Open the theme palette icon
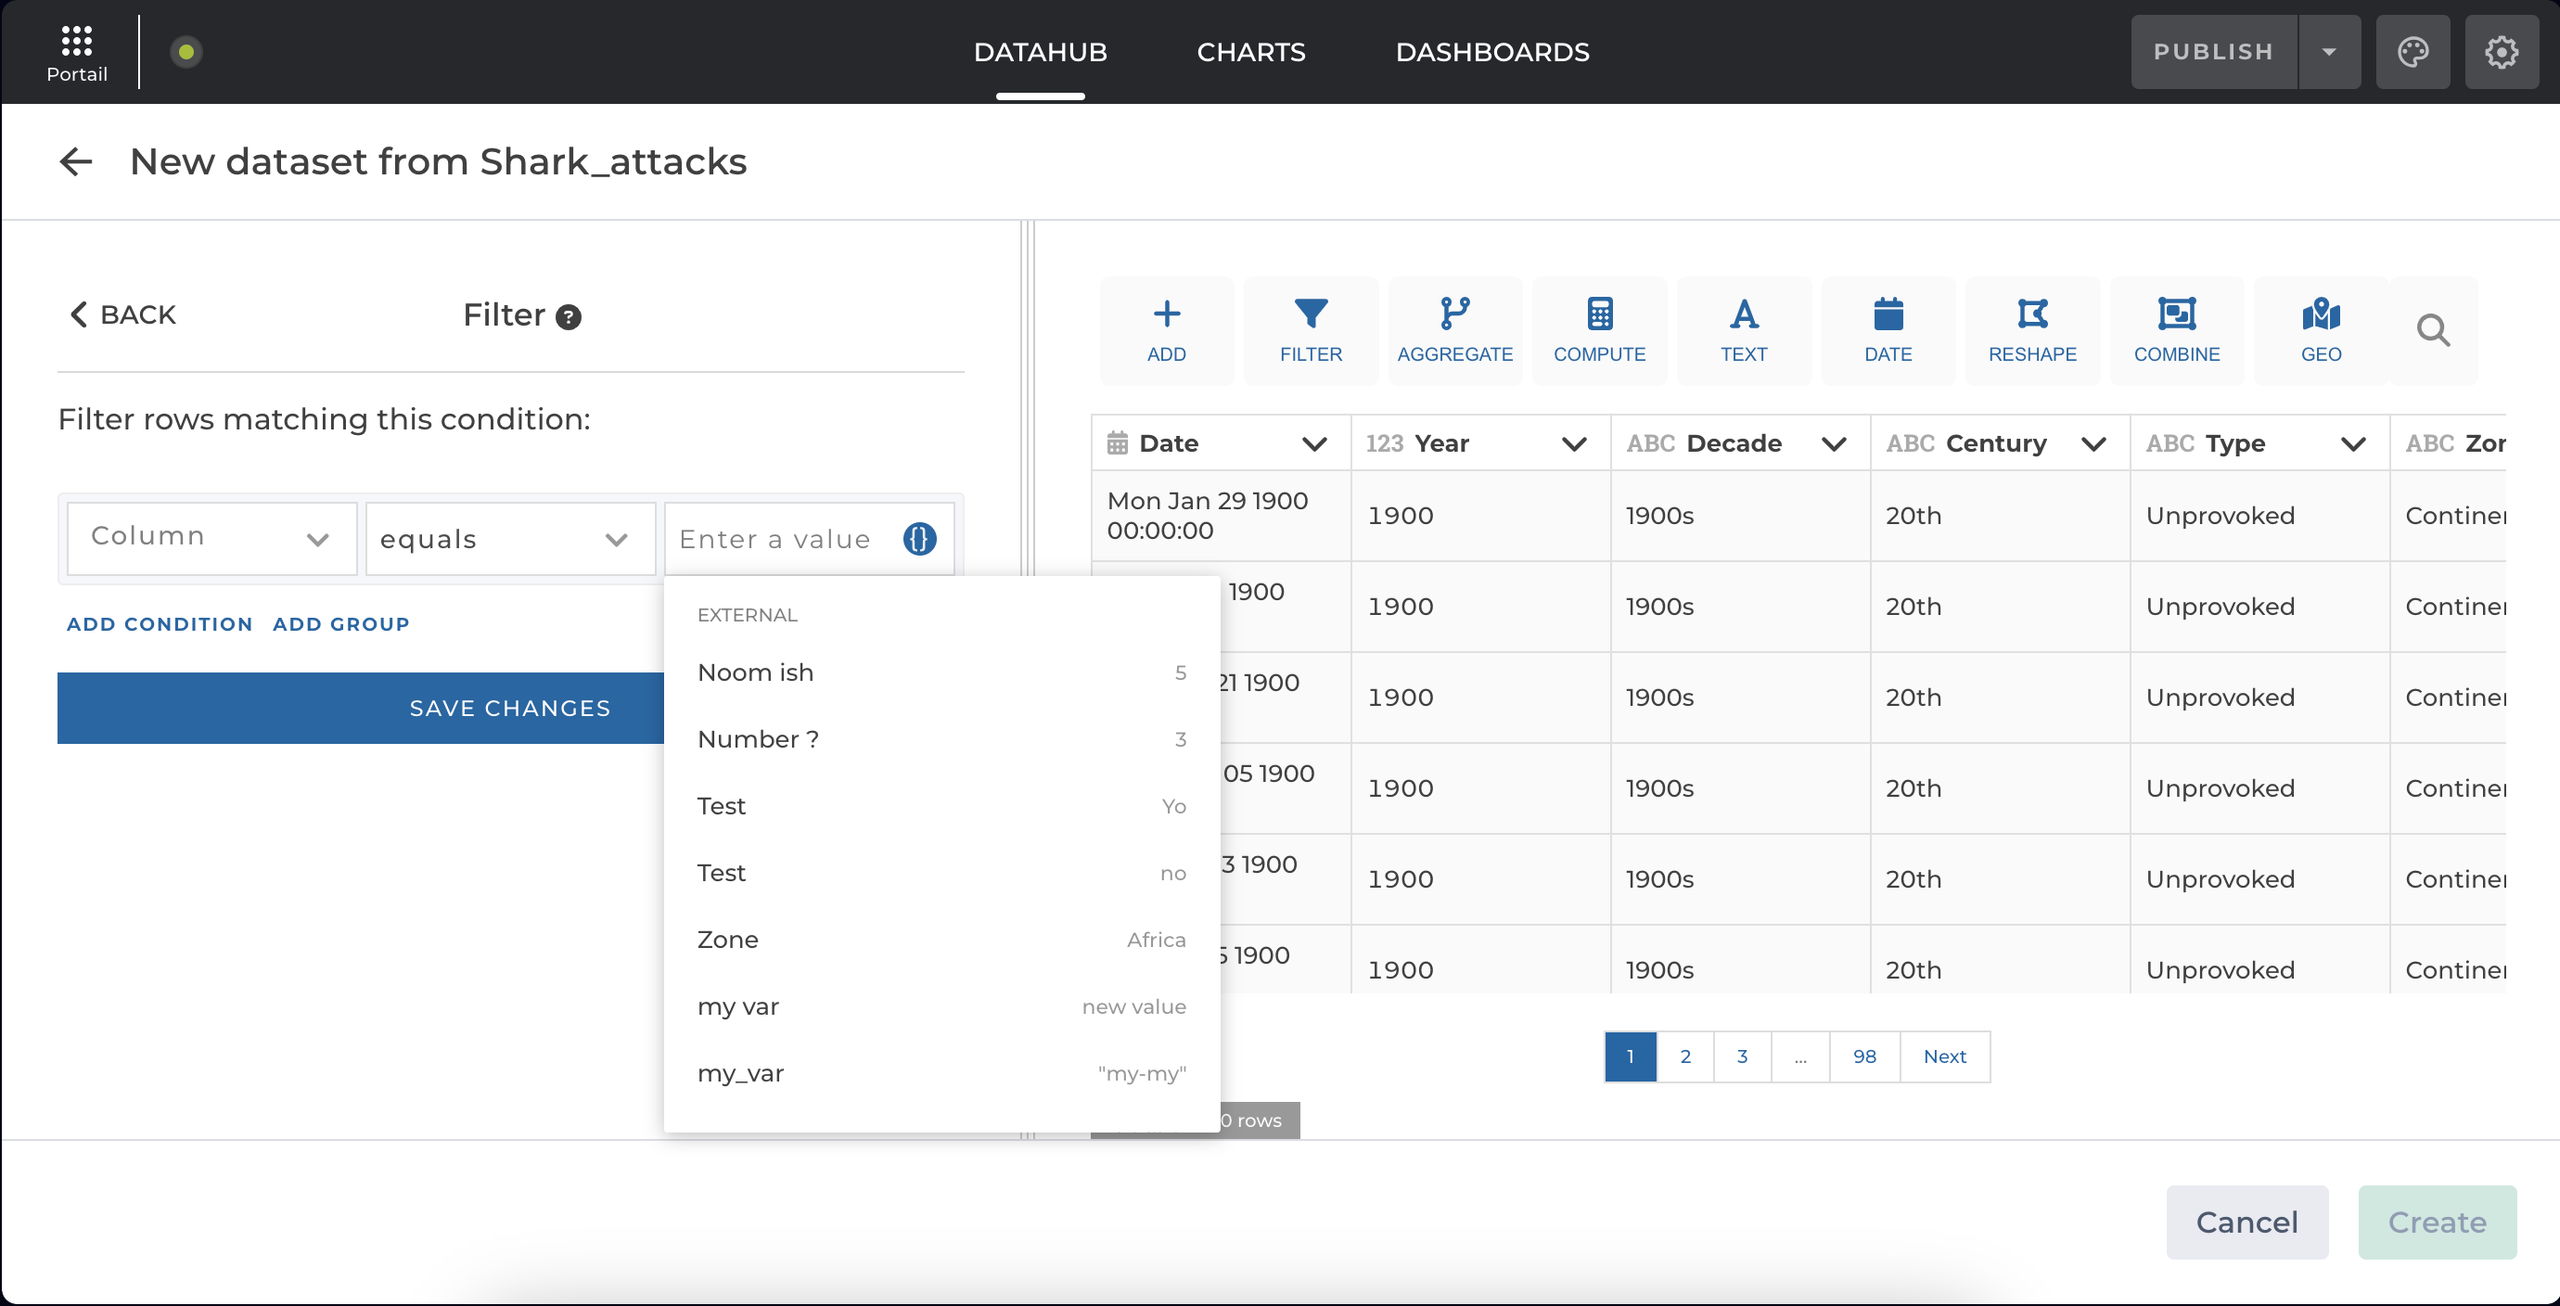This screenshot has height=1306, width=2560. [2412, 52]
